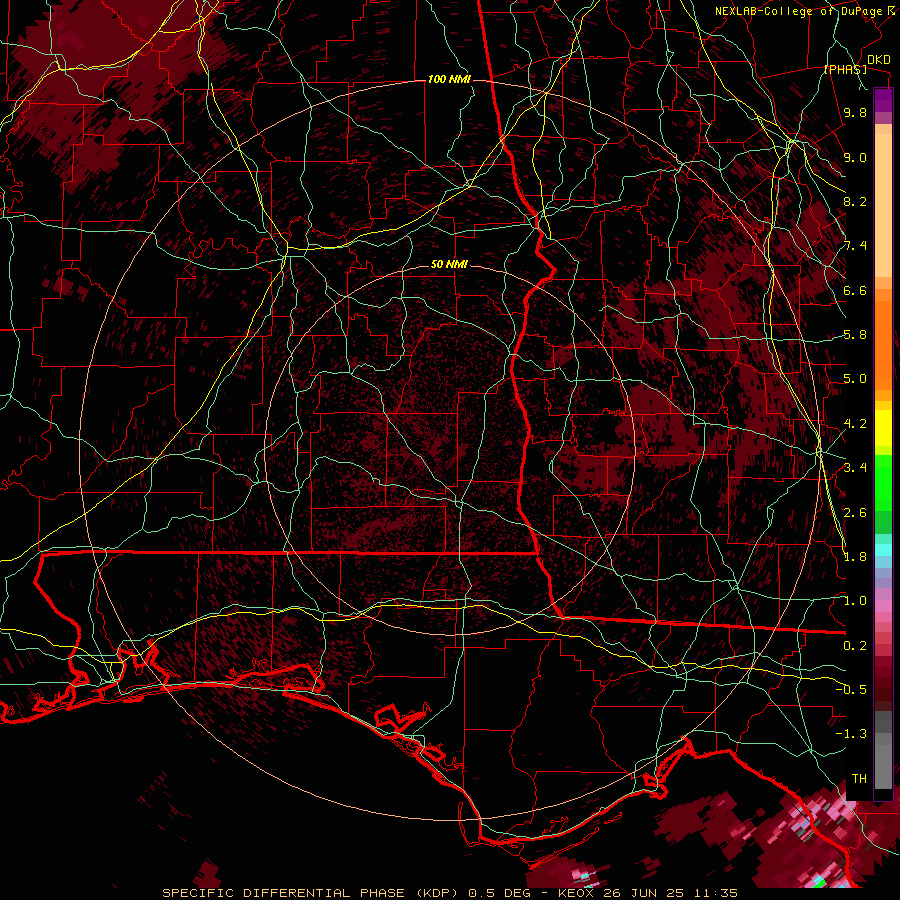Click the 1.0 value on the scale
This screenshot has height=900, width=900.
[855, 601]
